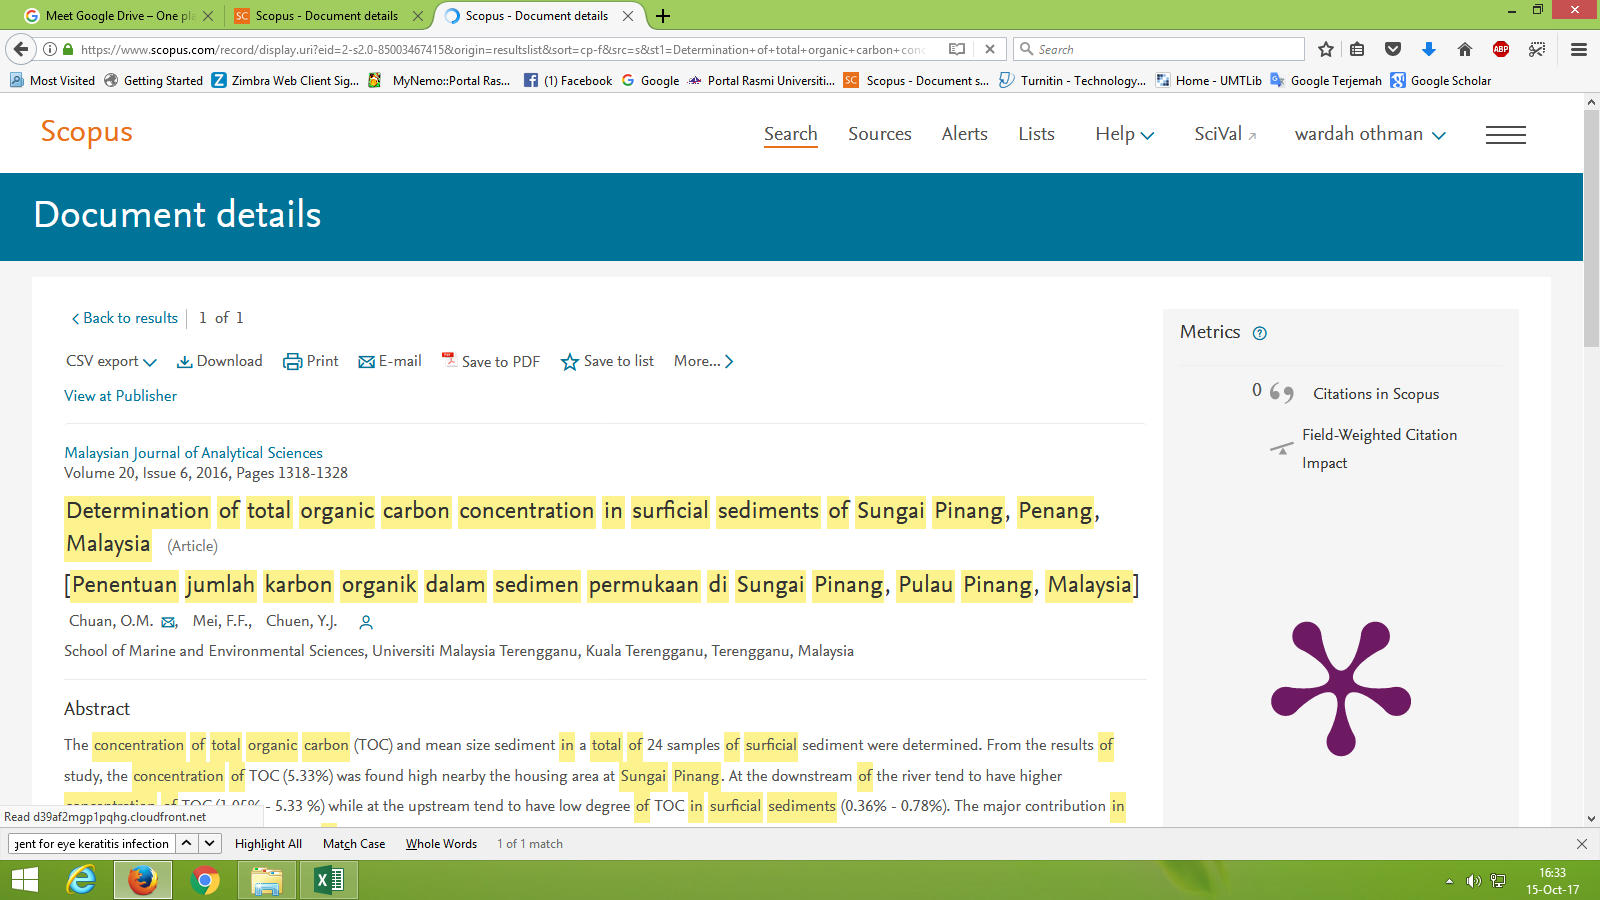Open the View at Publisher link
The width and height of the screenshot is (1600, 900).
tap(120, 396)
